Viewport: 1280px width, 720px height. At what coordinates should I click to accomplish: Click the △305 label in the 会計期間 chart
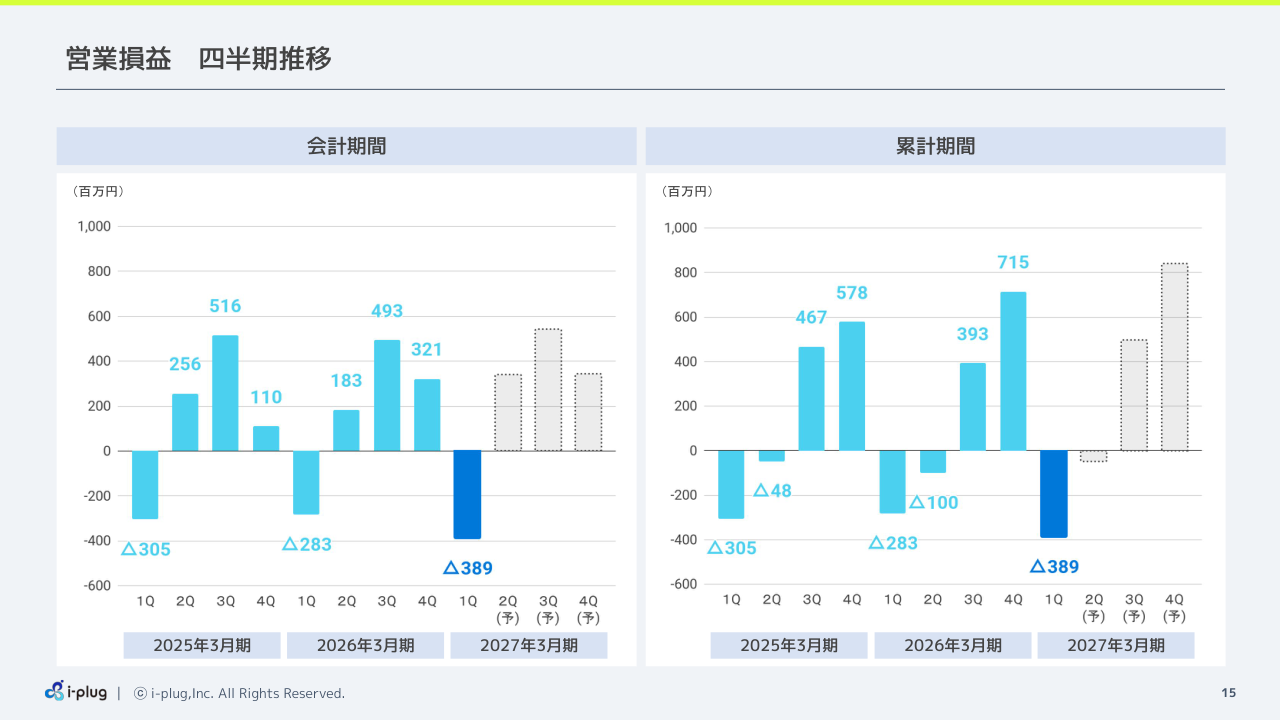[145, 549]
